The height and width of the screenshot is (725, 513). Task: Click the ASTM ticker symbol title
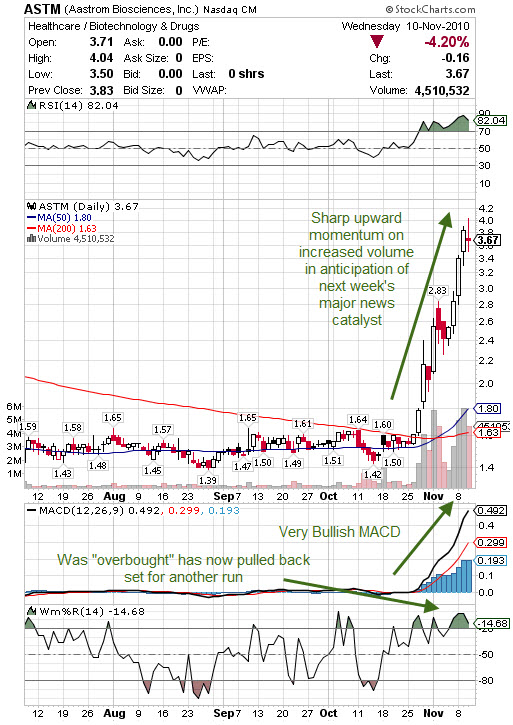pyautogui.click(x=43, y=8)
